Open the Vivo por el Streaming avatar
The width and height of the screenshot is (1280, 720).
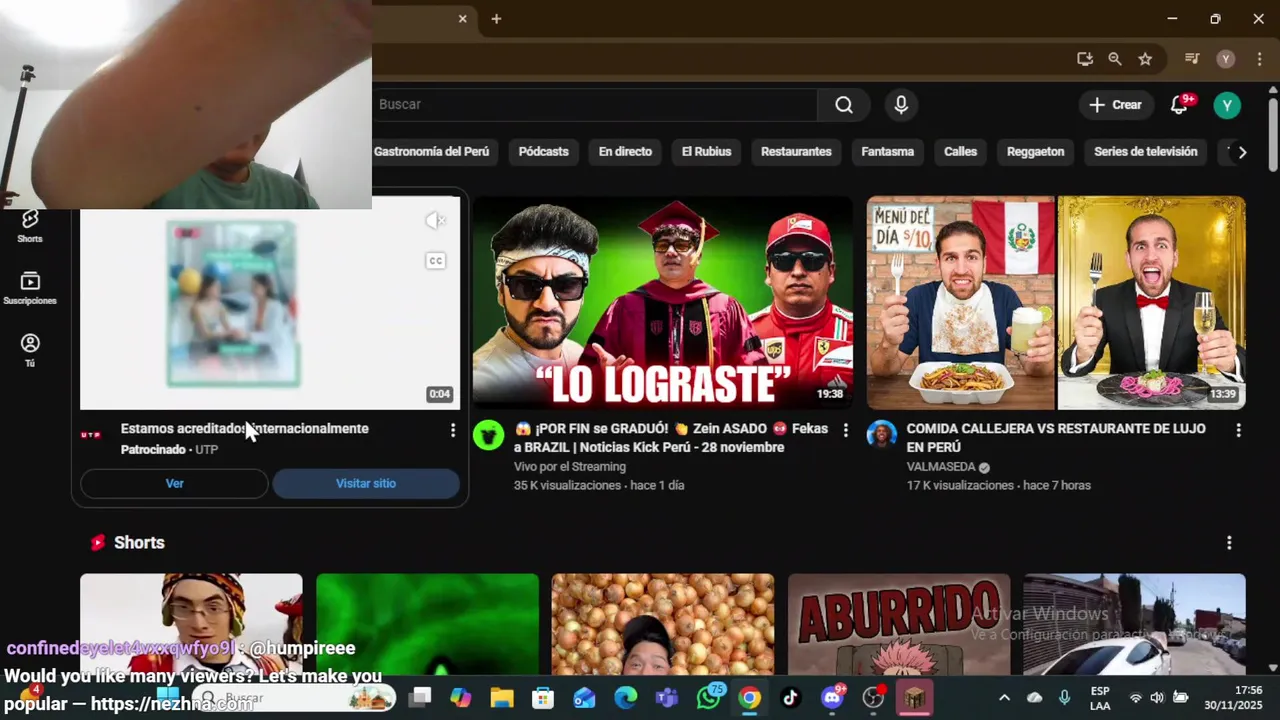click(x=488, y=435)
